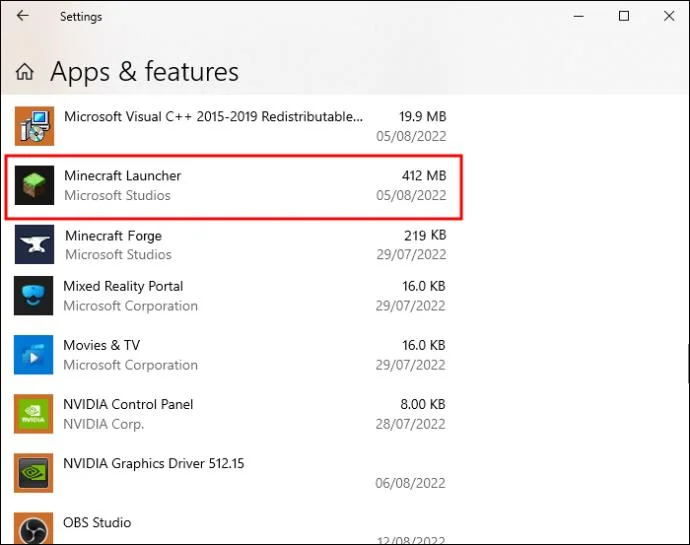
Task: Open Settings home via house icon
Action: pos(25,71)
